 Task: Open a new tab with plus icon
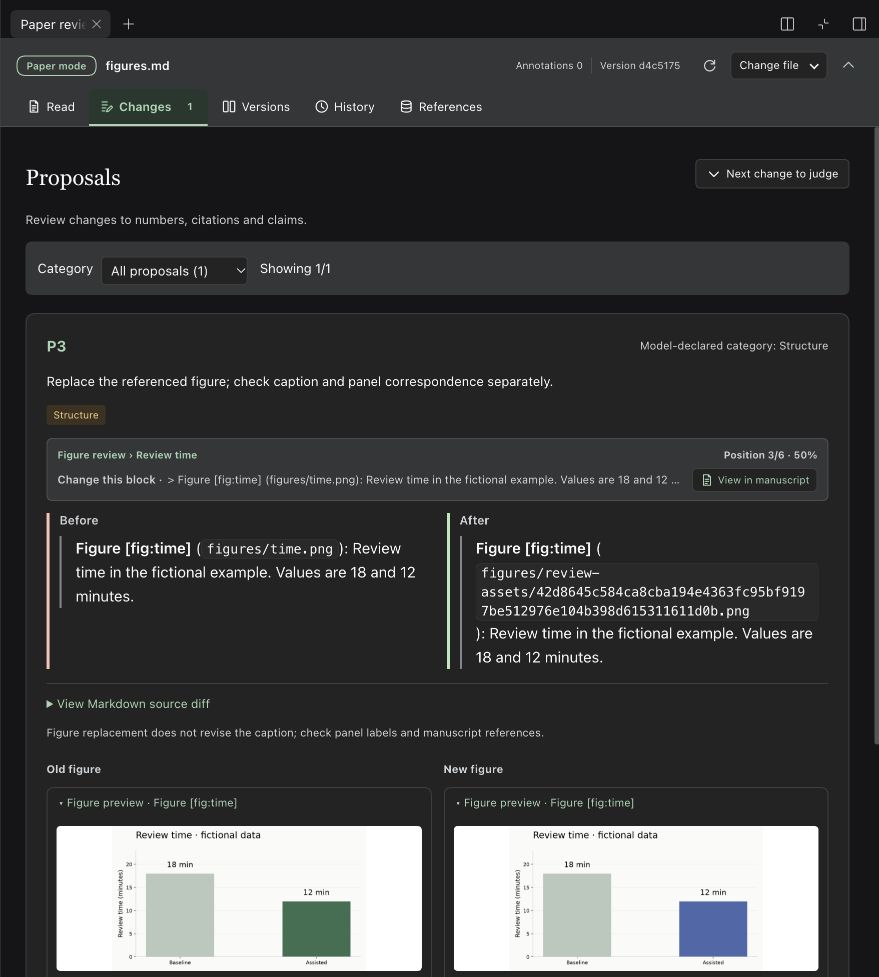[128, 24]
